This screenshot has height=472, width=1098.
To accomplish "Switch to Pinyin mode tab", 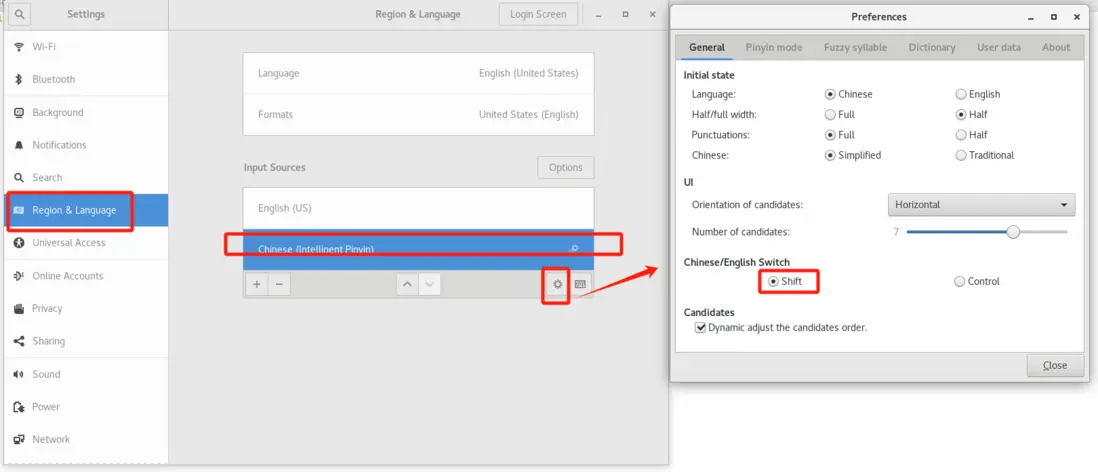I will [x=774, y=48].
